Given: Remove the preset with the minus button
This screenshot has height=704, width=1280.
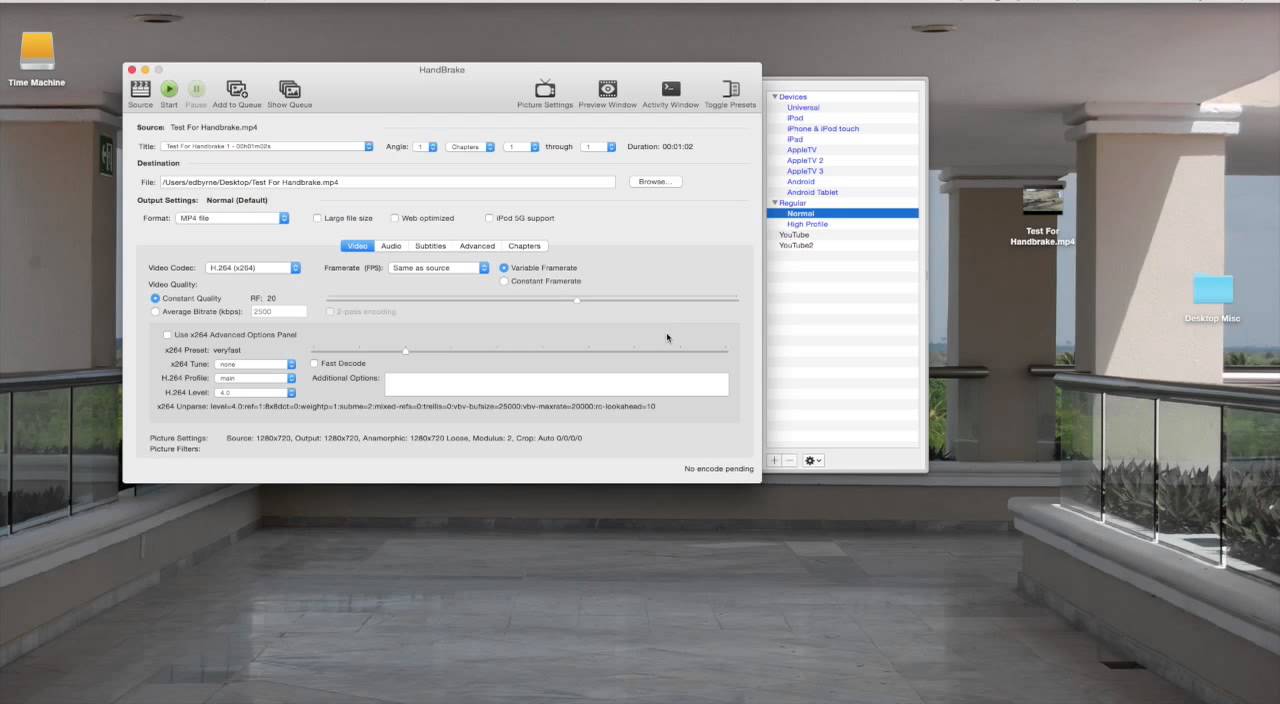Looking at the screenshot, I should tap(789, 460).
